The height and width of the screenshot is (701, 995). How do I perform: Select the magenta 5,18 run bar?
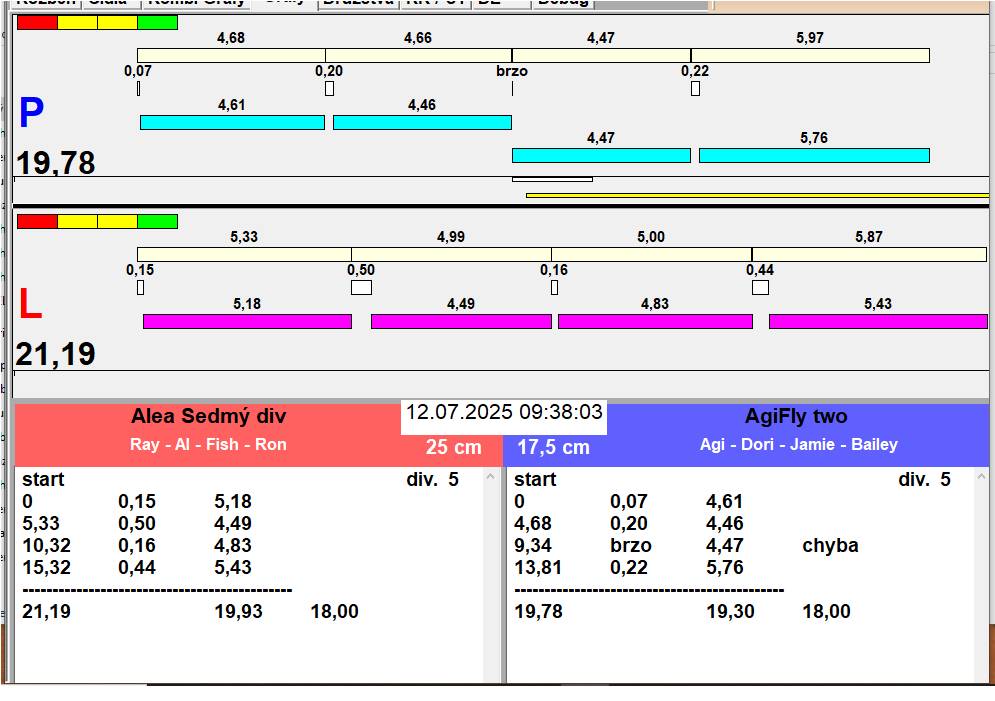coord(247,322)
